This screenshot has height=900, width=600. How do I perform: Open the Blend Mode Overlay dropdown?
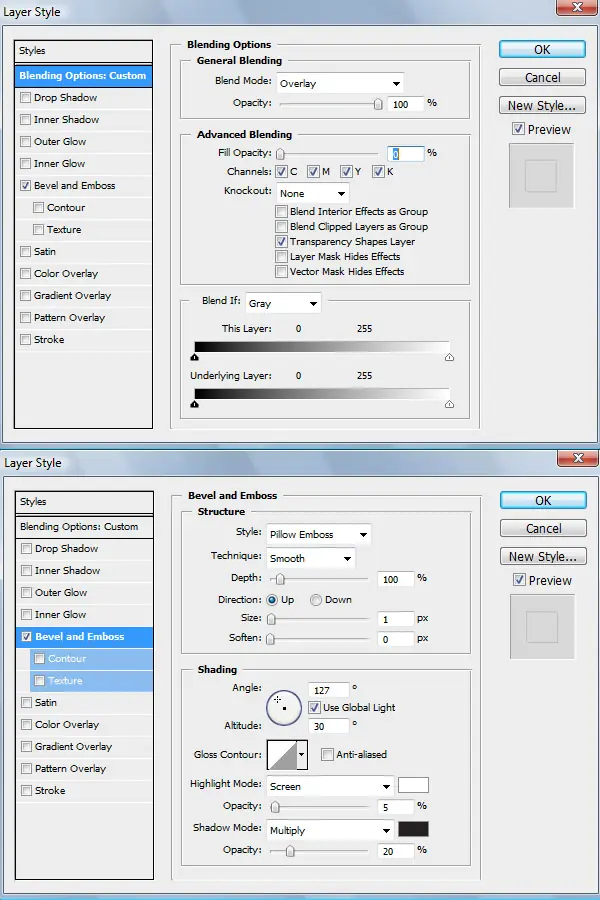(340, 83)
